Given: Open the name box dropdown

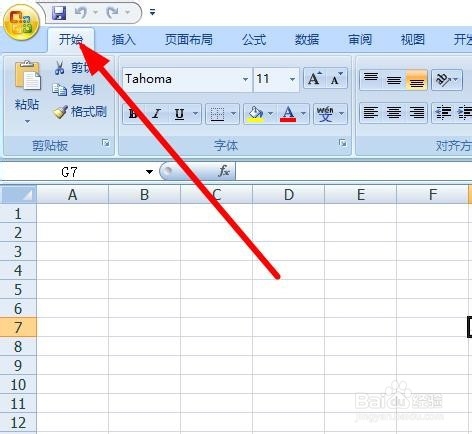Looking at the screenshot, I should click(x=149, y=172).
